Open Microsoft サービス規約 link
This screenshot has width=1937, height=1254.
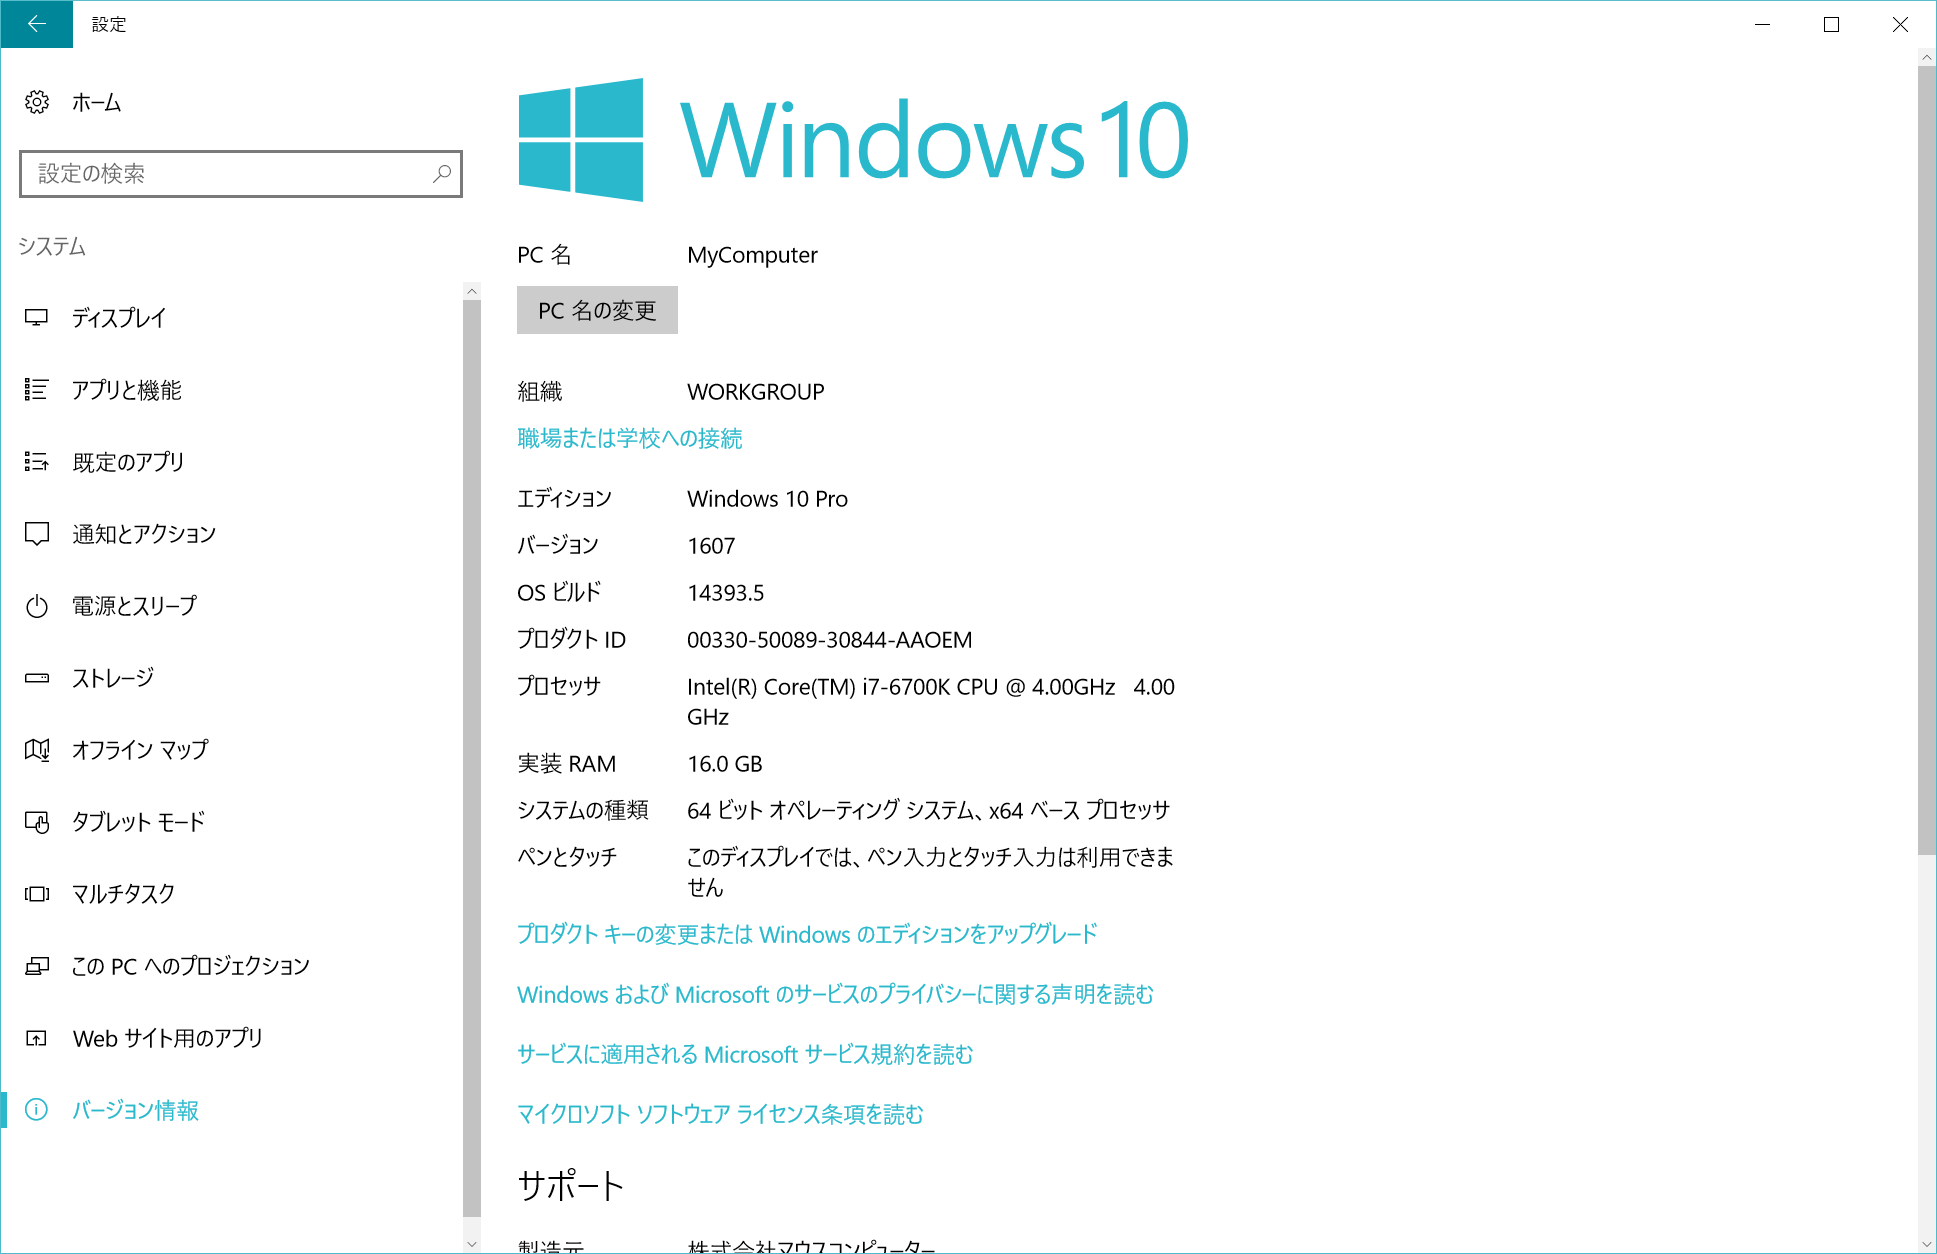[x=745, y=1054]
